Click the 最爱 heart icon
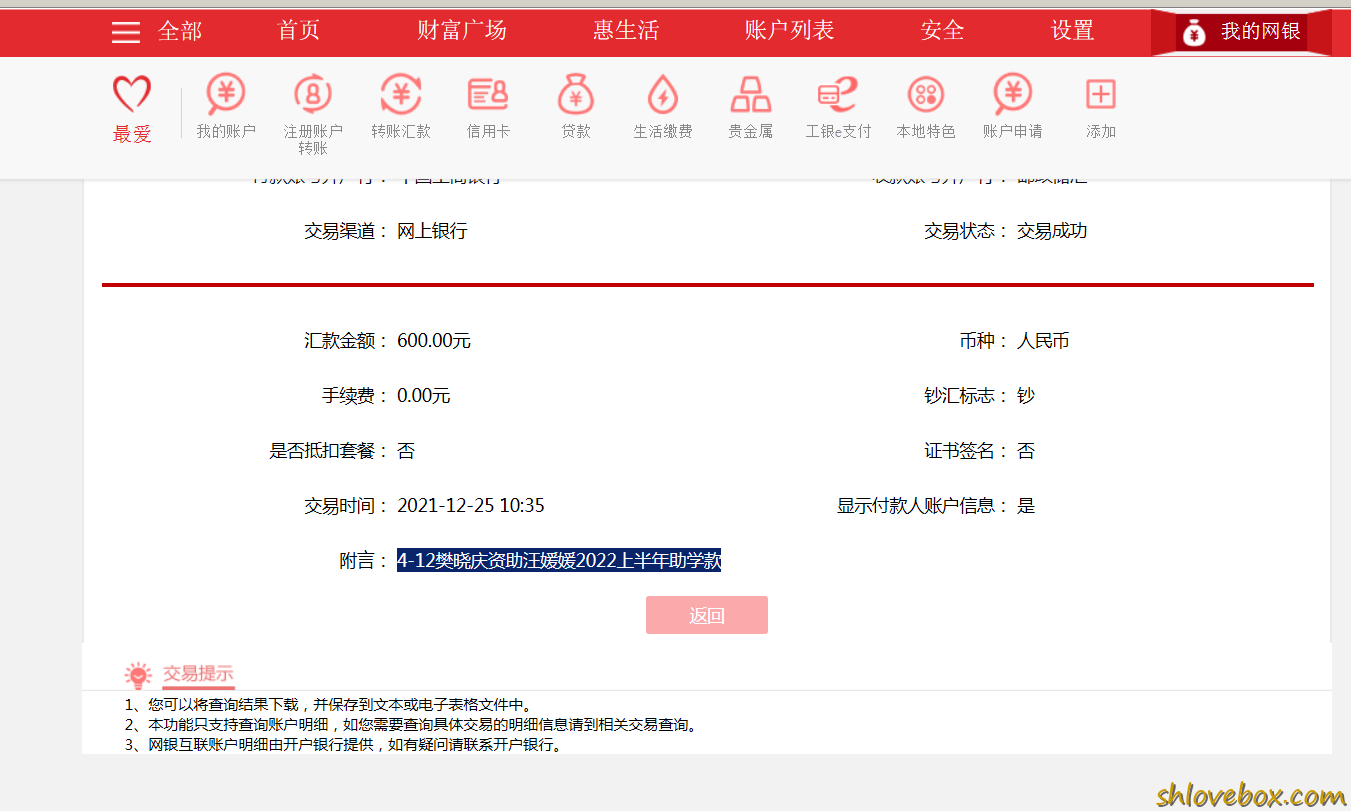 tap(132, 95)
